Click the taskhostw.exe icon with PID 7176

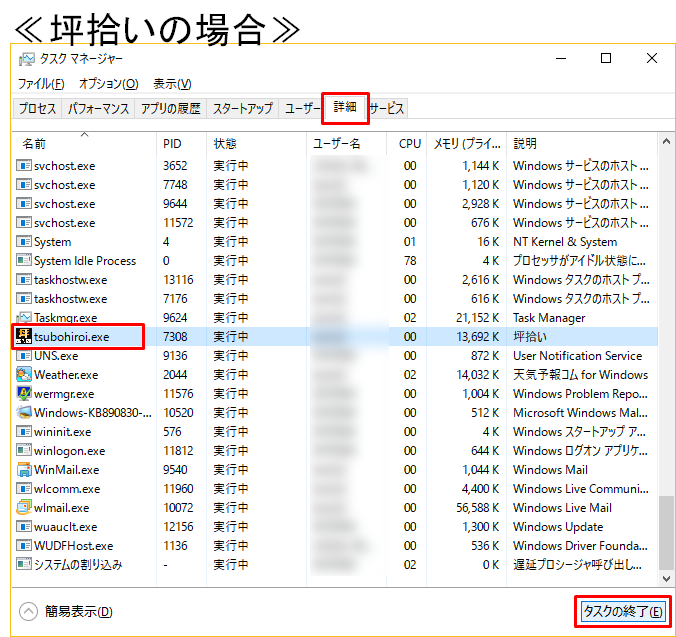(x=24, y=298)
